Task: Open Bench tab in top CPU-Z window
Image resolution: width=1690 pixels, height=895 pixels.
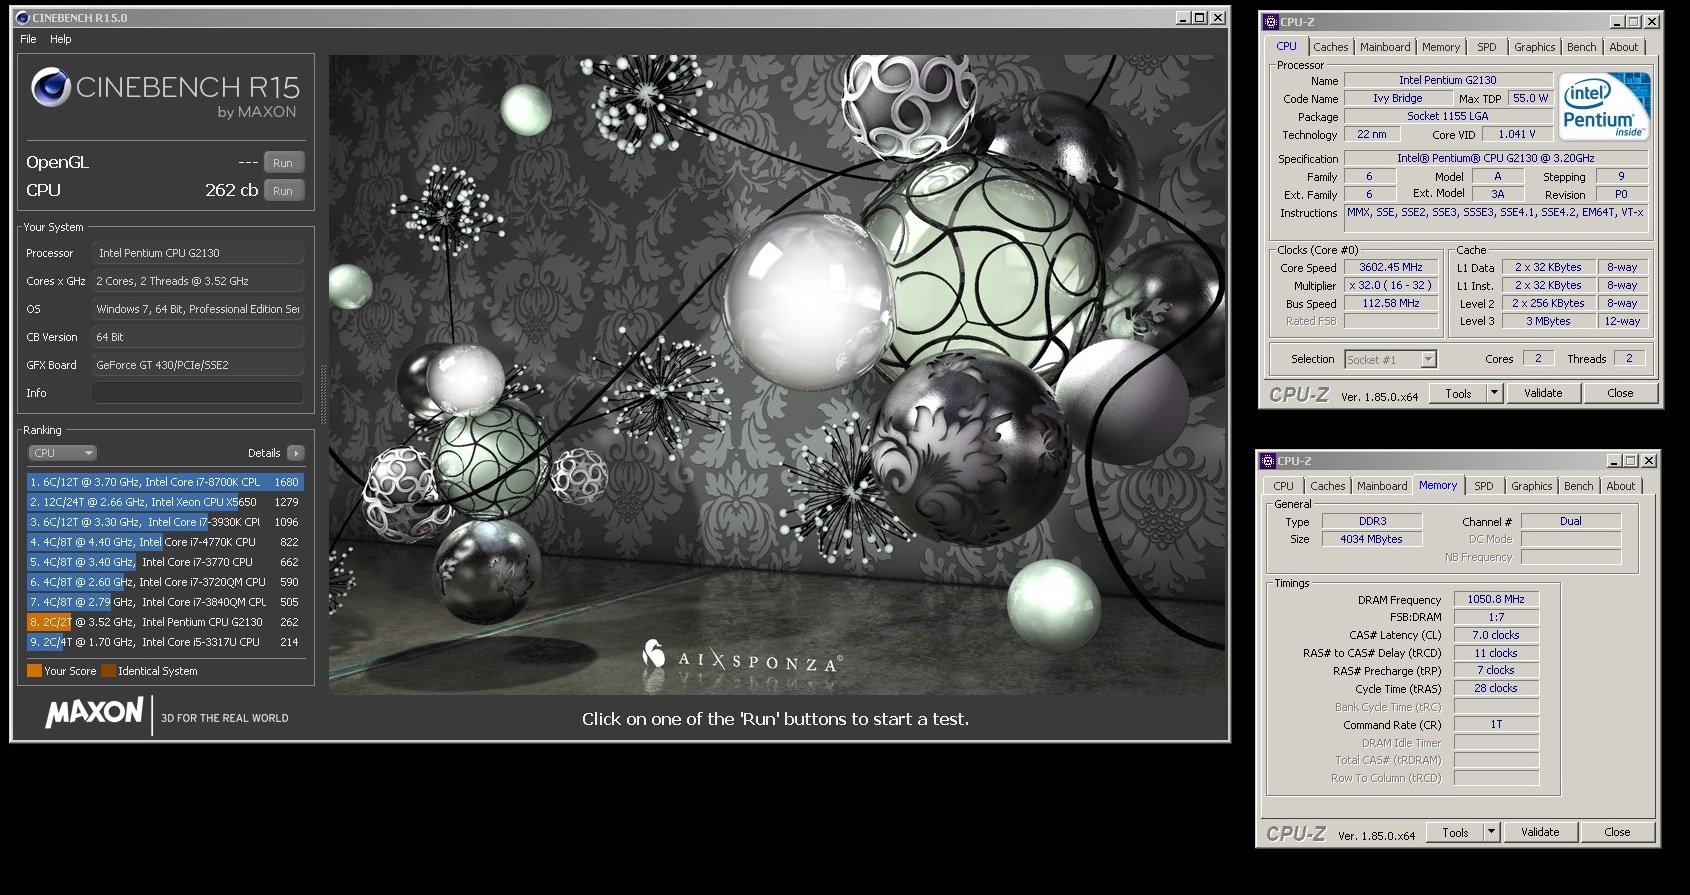Action: click(x=1581, y=47)
